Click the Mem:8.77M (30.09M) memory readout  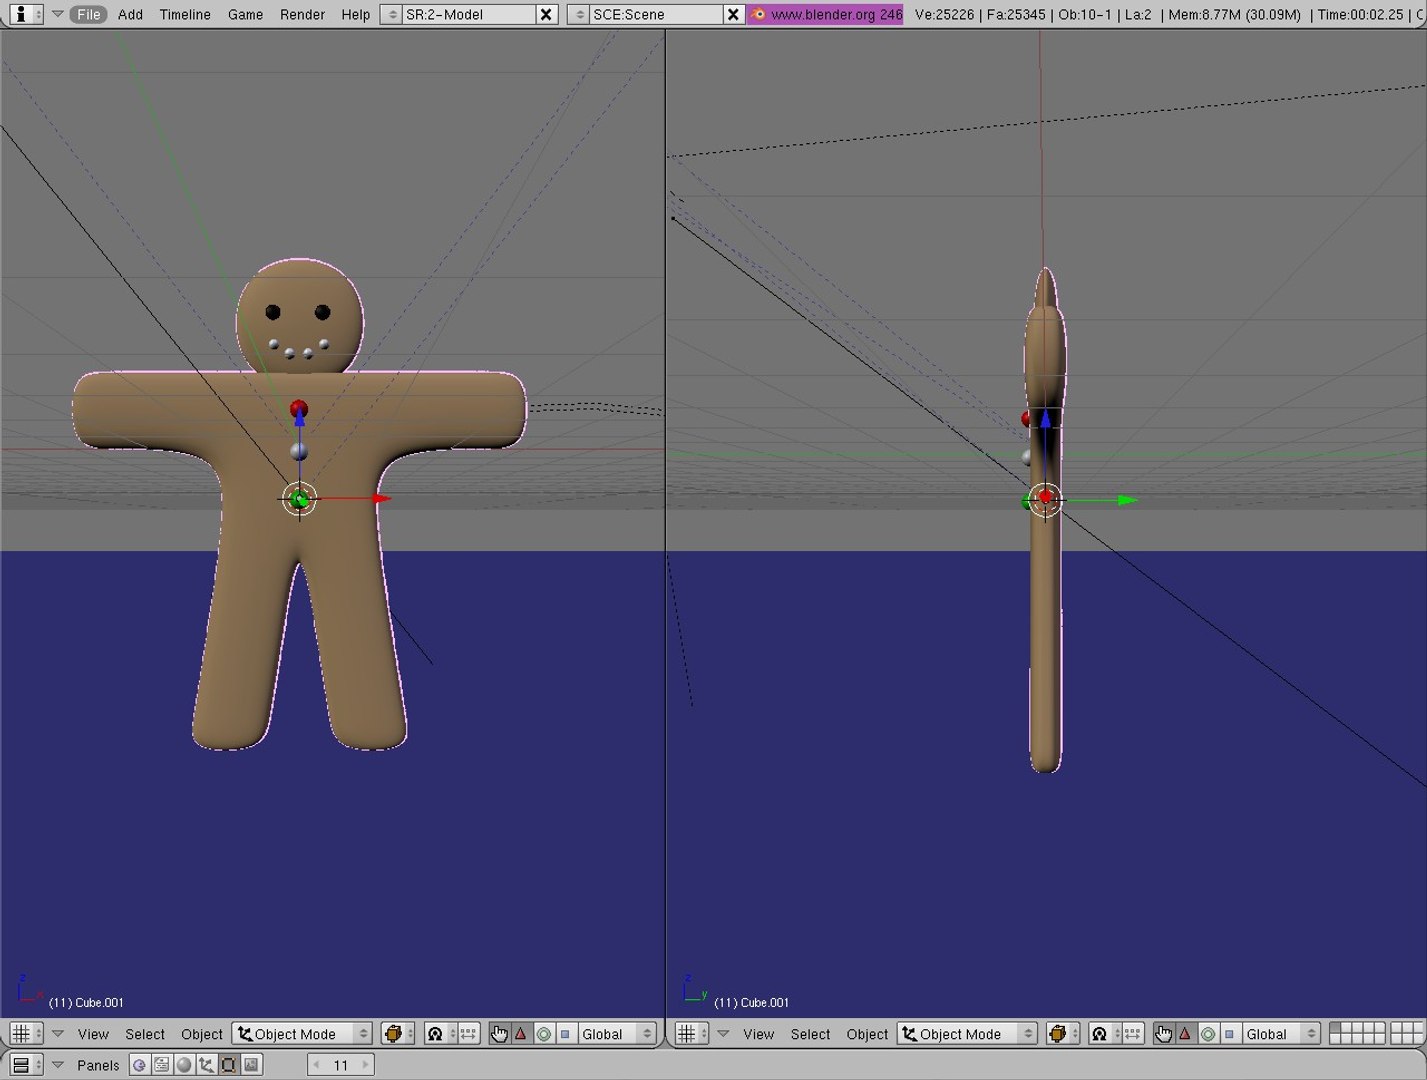click(x=1234, y=14)
